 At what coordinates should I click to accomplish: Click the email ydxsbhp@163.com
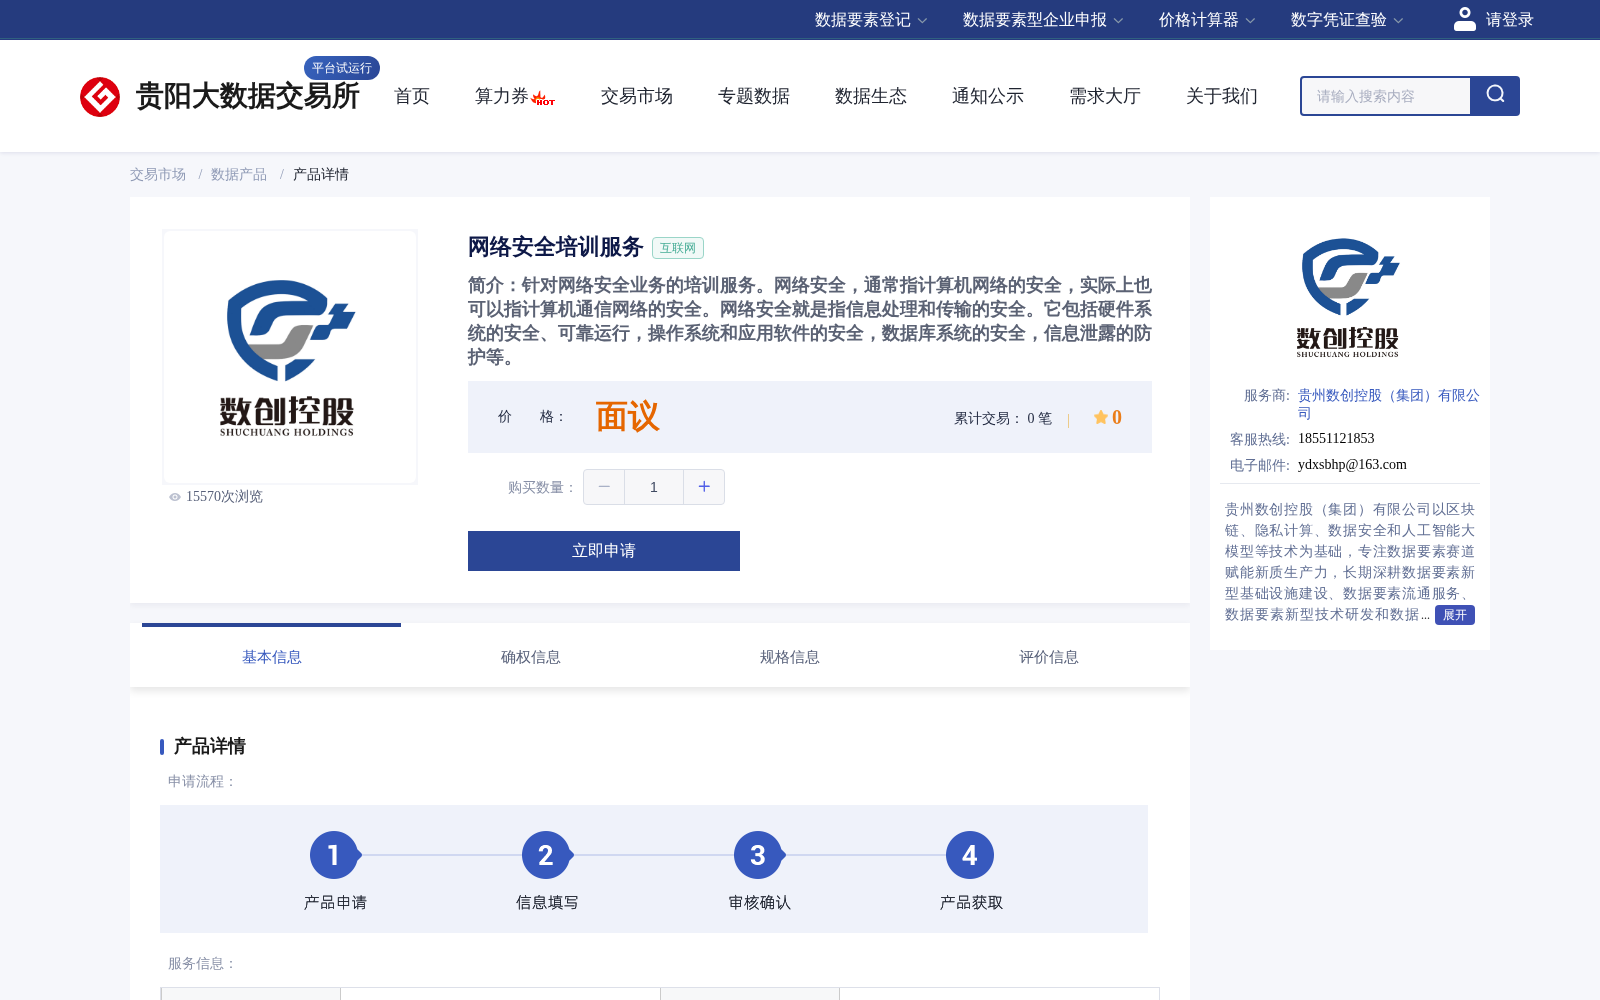click(1352, 465)
